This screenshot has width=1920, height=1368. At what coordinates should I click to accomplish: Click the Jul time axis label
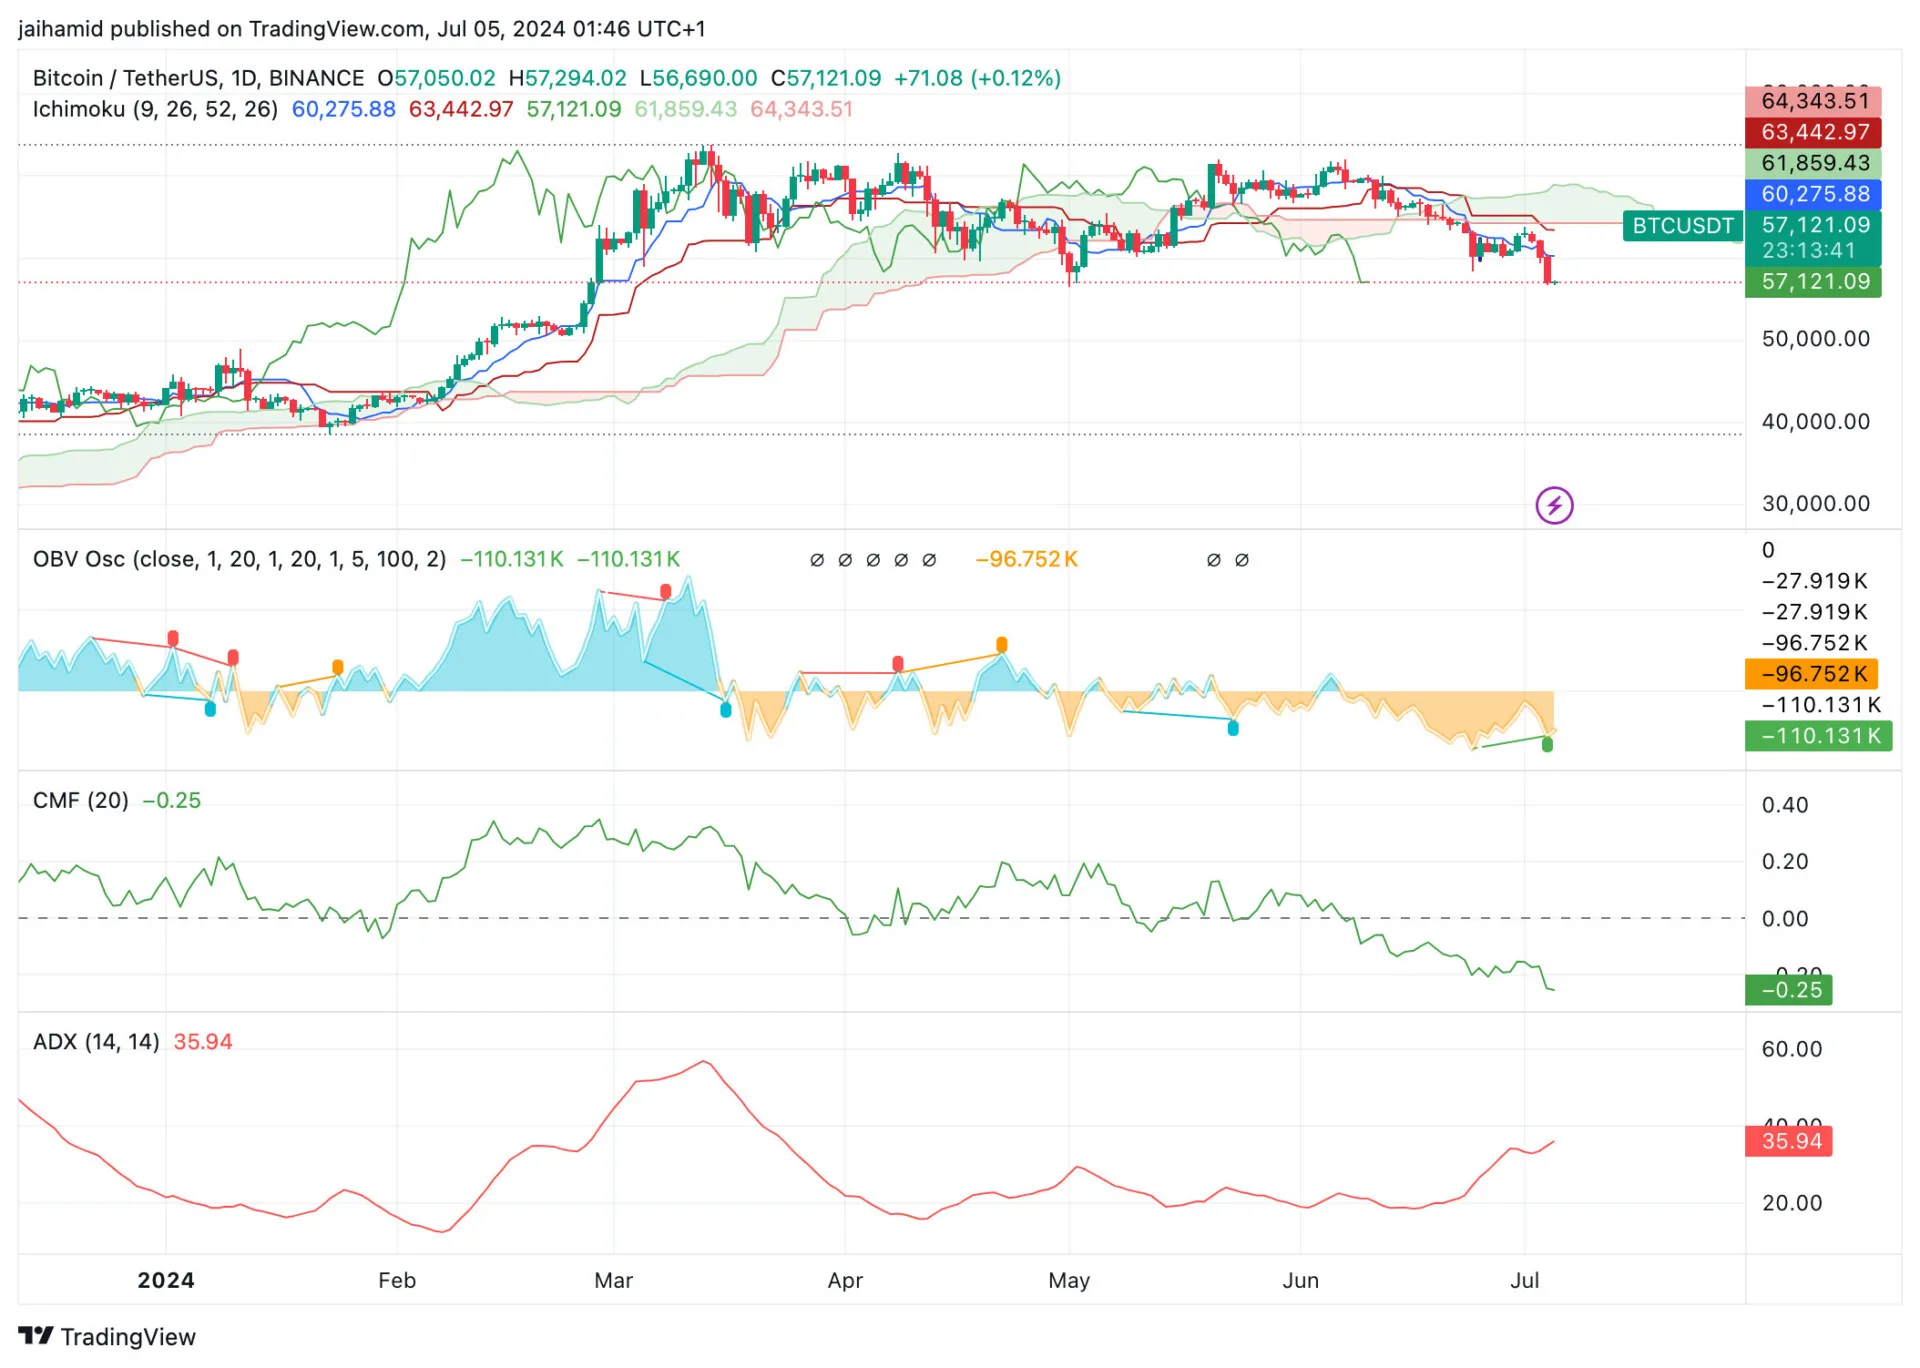1525,1280
